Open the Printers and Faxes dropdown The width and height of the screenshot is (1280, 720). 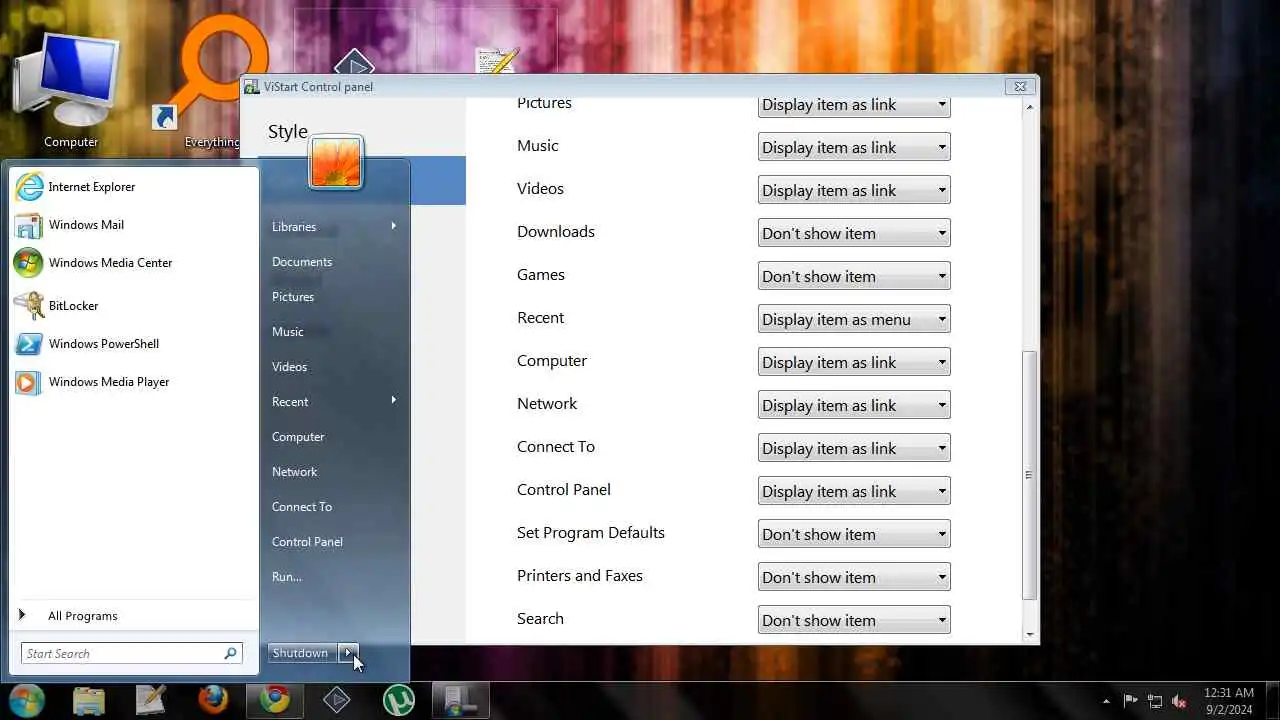854,577
